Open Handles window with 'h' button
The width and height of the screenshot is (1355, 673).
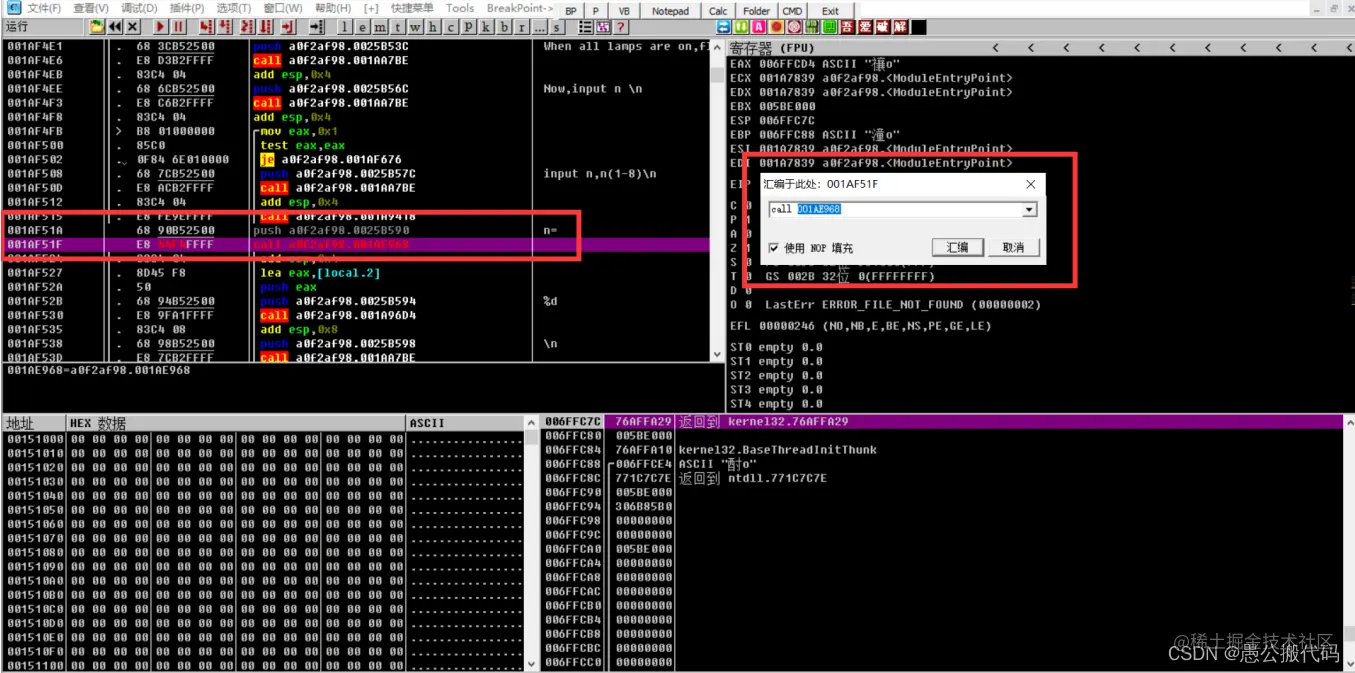(432, 26)
